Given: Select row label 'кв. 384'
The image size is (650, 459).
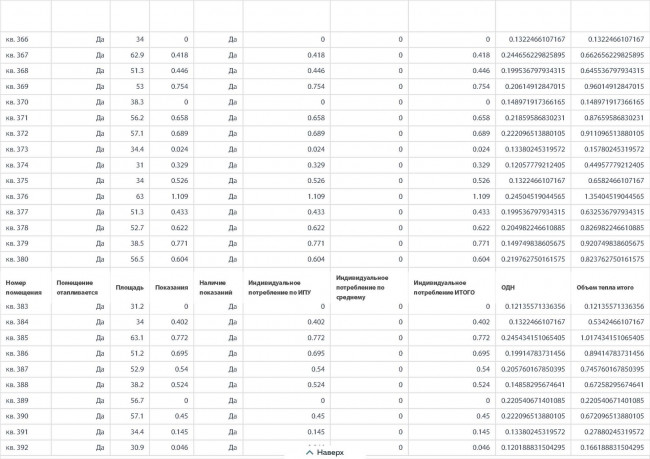Looking at the screenshot, I should coord(17,322).
